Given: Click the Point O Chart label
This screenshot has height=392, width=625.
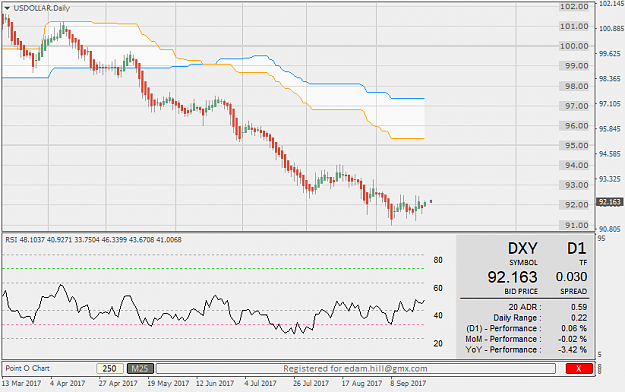Looking at the screenshot, I should click(x=28, y=368).
